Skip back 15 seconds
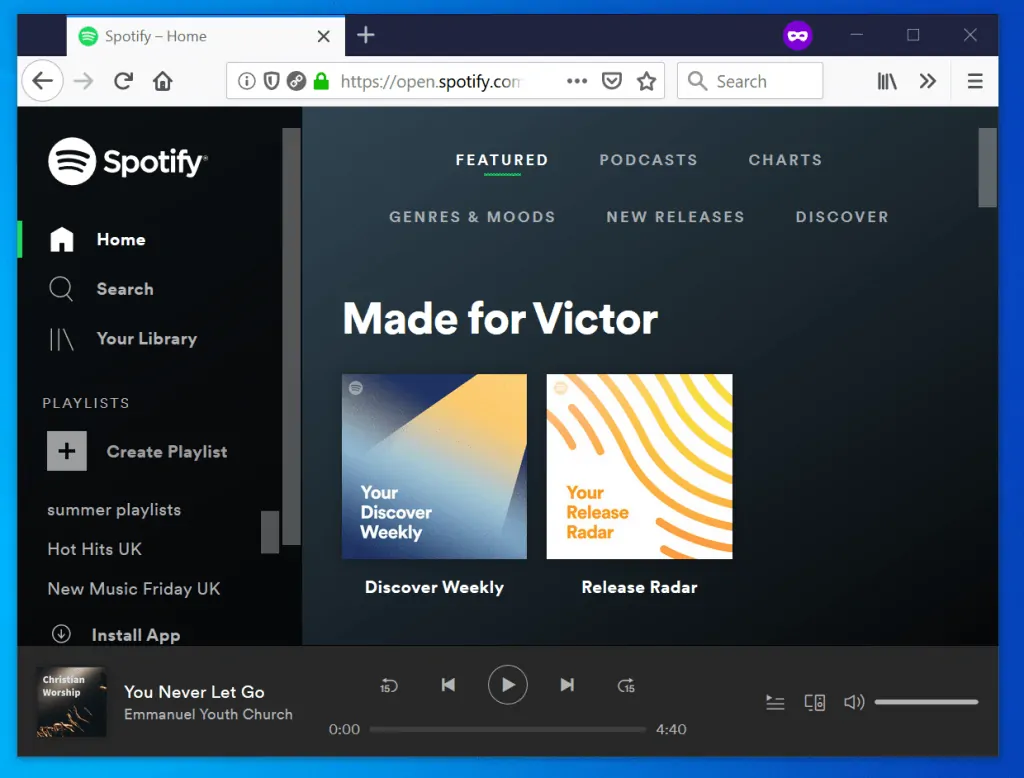The width and height of the screenshot is (1024, 778). (x=388, y=685)
